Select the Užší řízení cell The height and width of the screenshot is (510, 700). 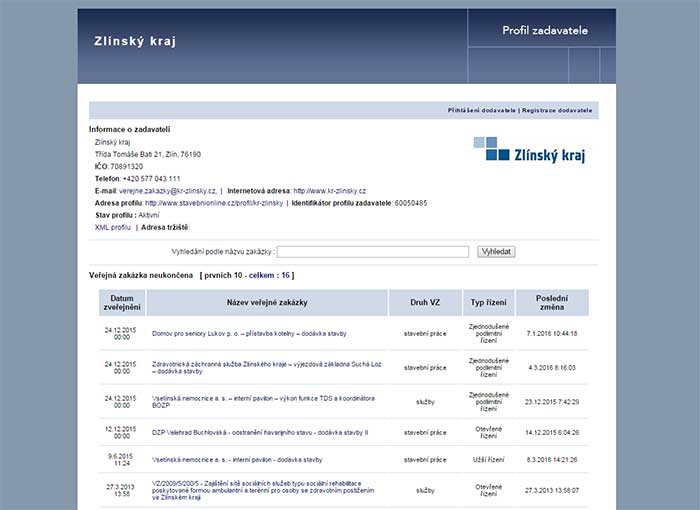click(x=488, y=460)
